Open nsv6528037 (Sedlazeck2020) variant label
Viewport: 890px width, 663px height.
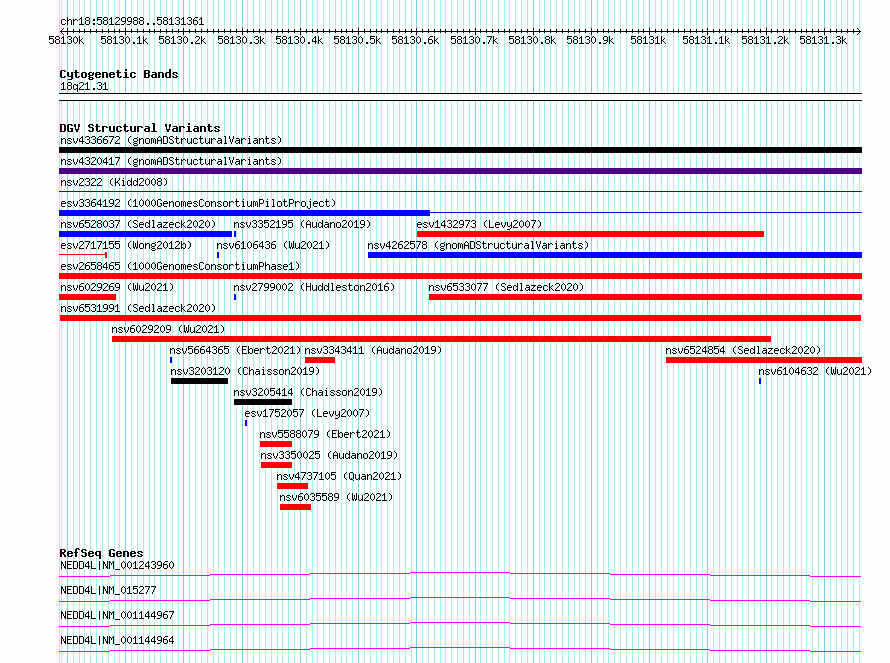click(138, 224)
